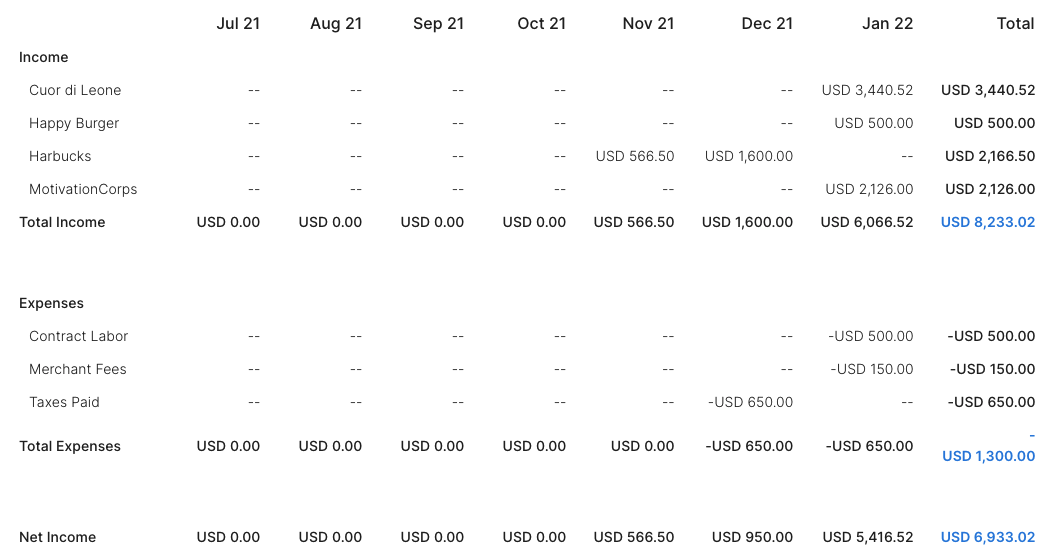Click the Merchant Fees expense label
The image size is (1054, 558).
(78, 369)
